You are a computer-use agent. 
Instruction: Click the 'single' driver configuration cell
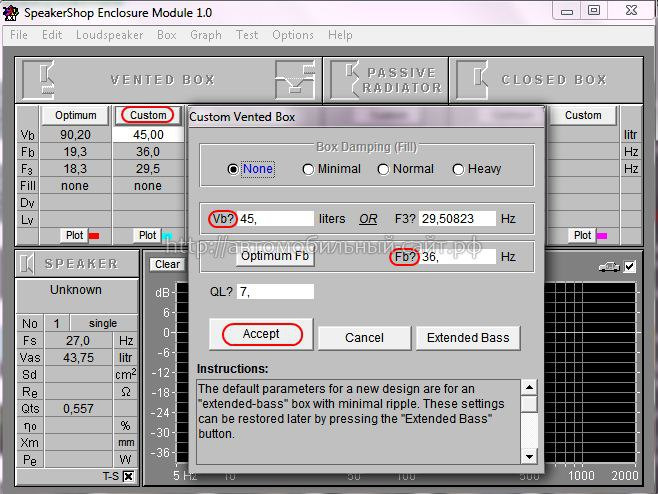pos(103,323)
